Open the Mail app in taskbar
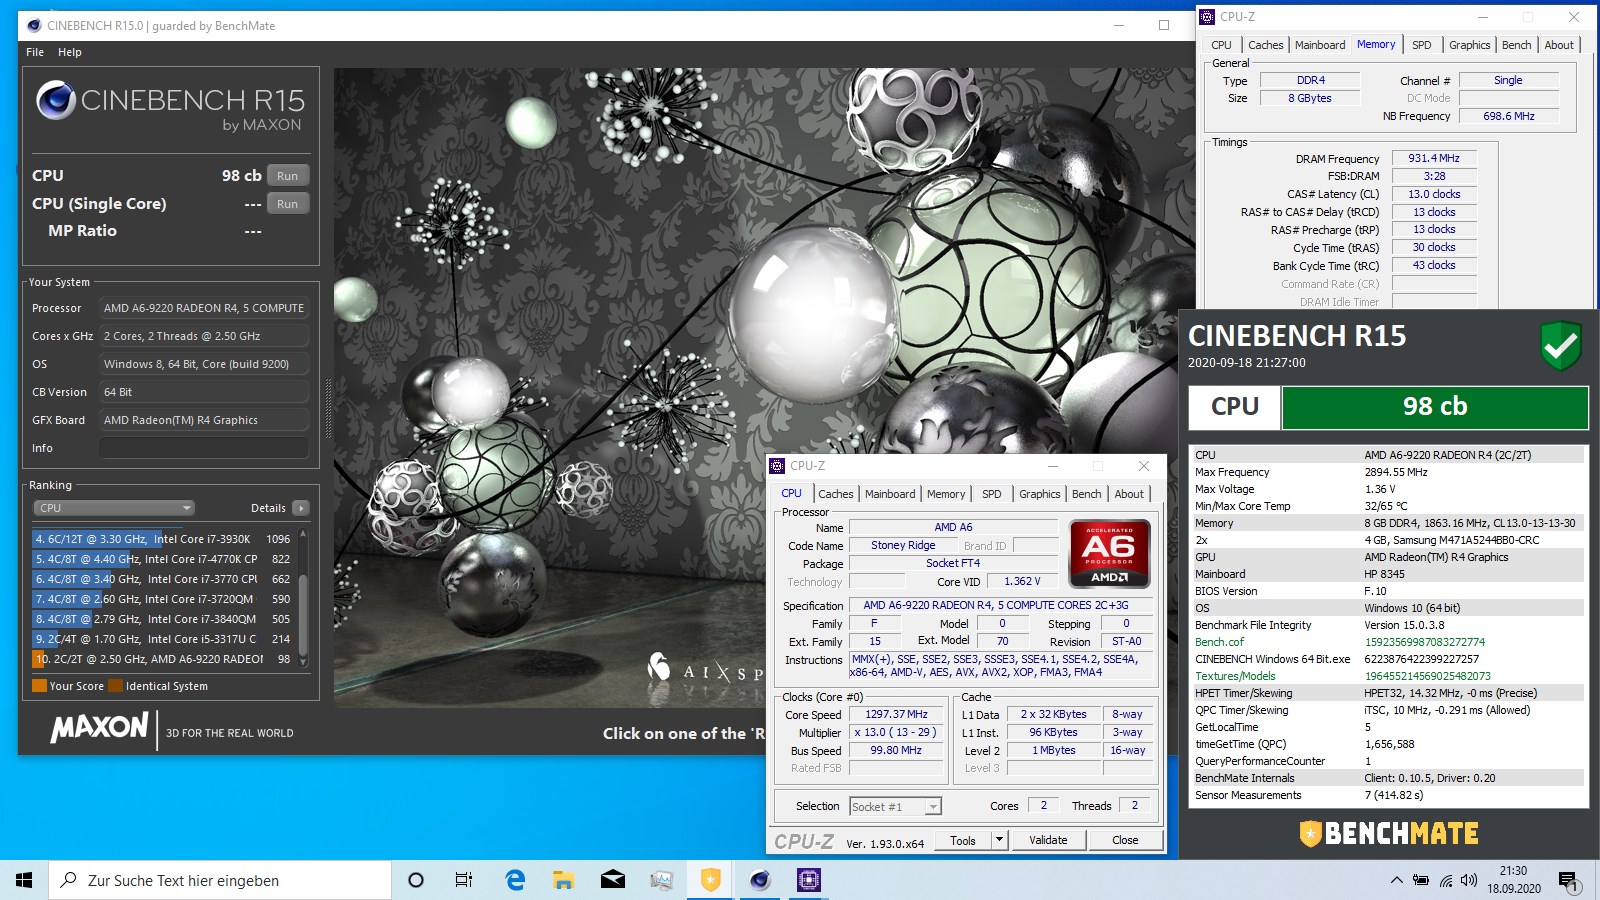Viewport: 1600px width, 900px height. pyautogui.click(x=613, y=880)
